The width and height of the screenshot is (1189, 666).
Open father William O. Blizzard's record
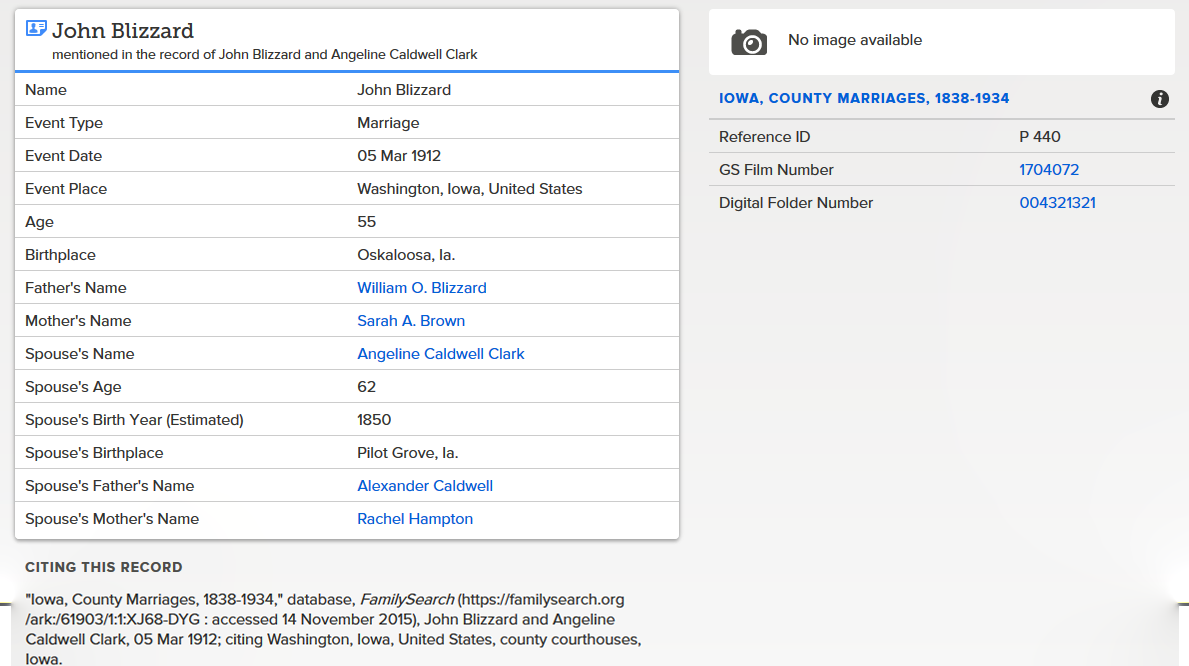[421, 288]
